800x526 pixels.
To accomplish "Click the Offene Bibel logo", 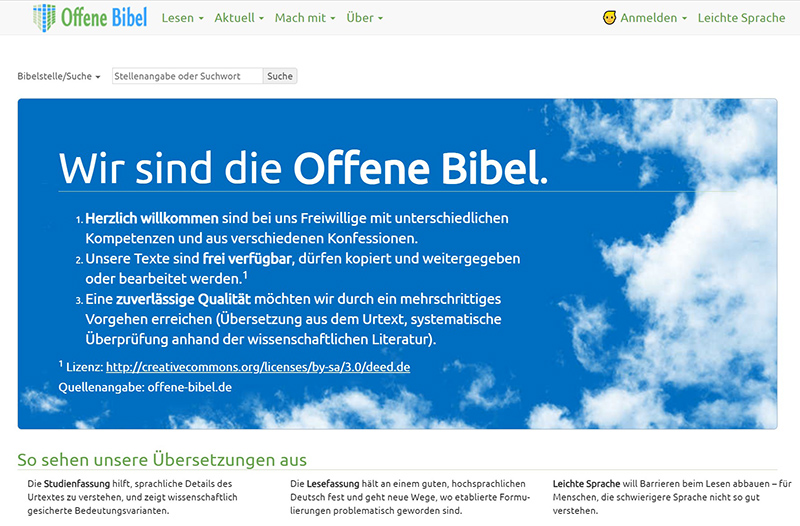I will pyautogui.click(x=90, y=17).
